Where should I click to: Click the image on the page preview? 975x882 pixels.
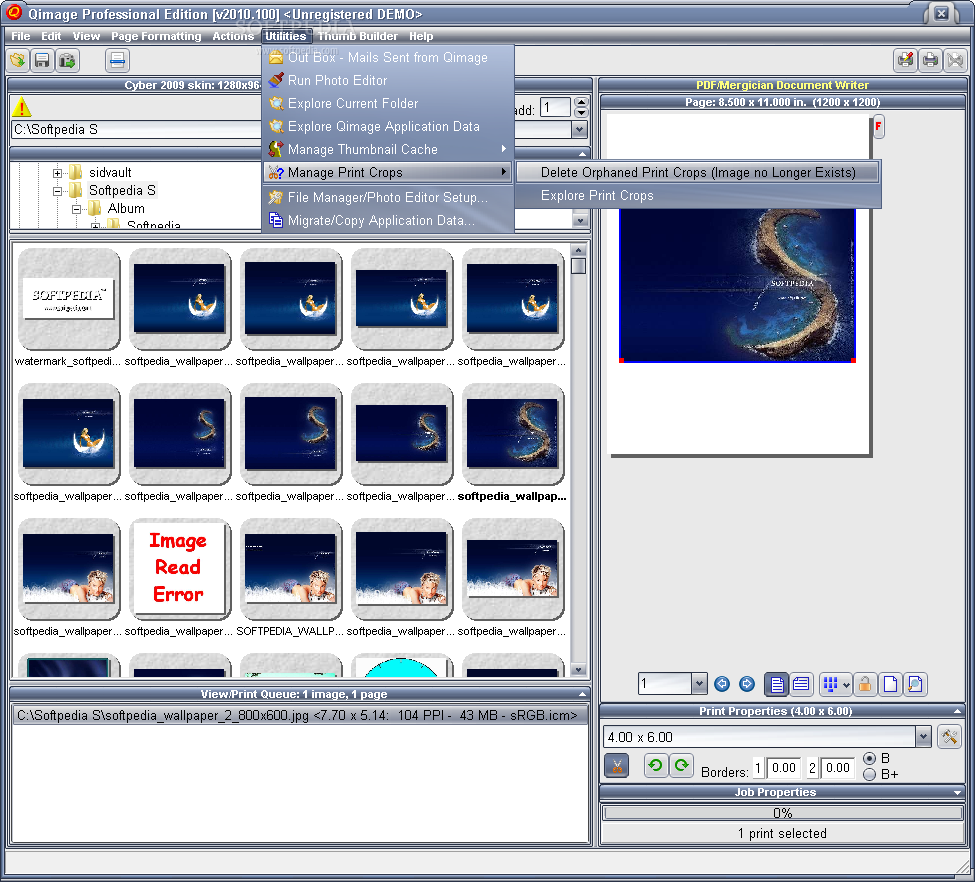click(737, 284)
